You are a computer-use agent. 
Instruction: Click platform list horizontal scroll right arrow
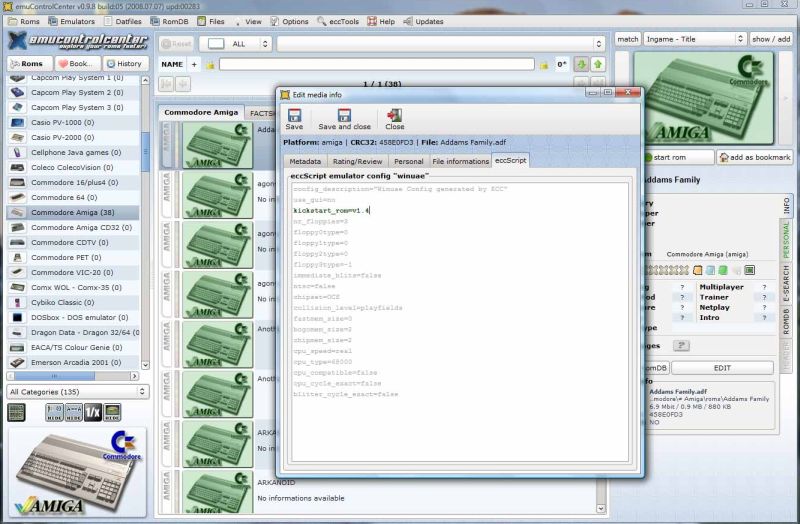[x=134, y=376]
